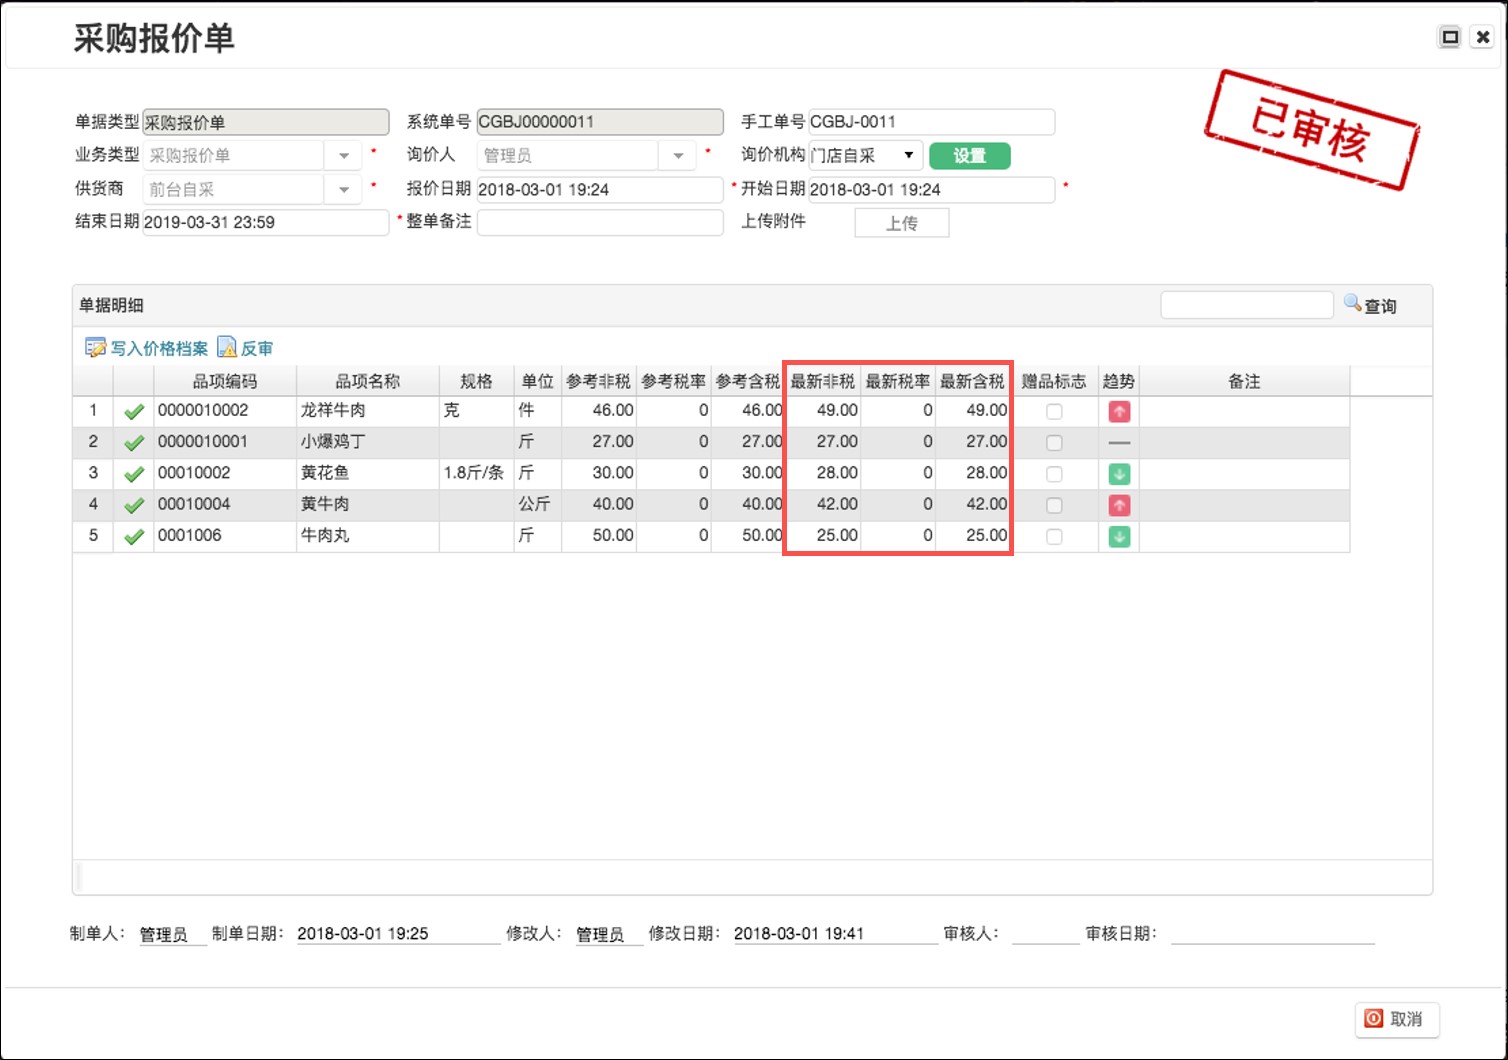Click the 修改日期 value 2018-03-01 19:41

[799, 933]
